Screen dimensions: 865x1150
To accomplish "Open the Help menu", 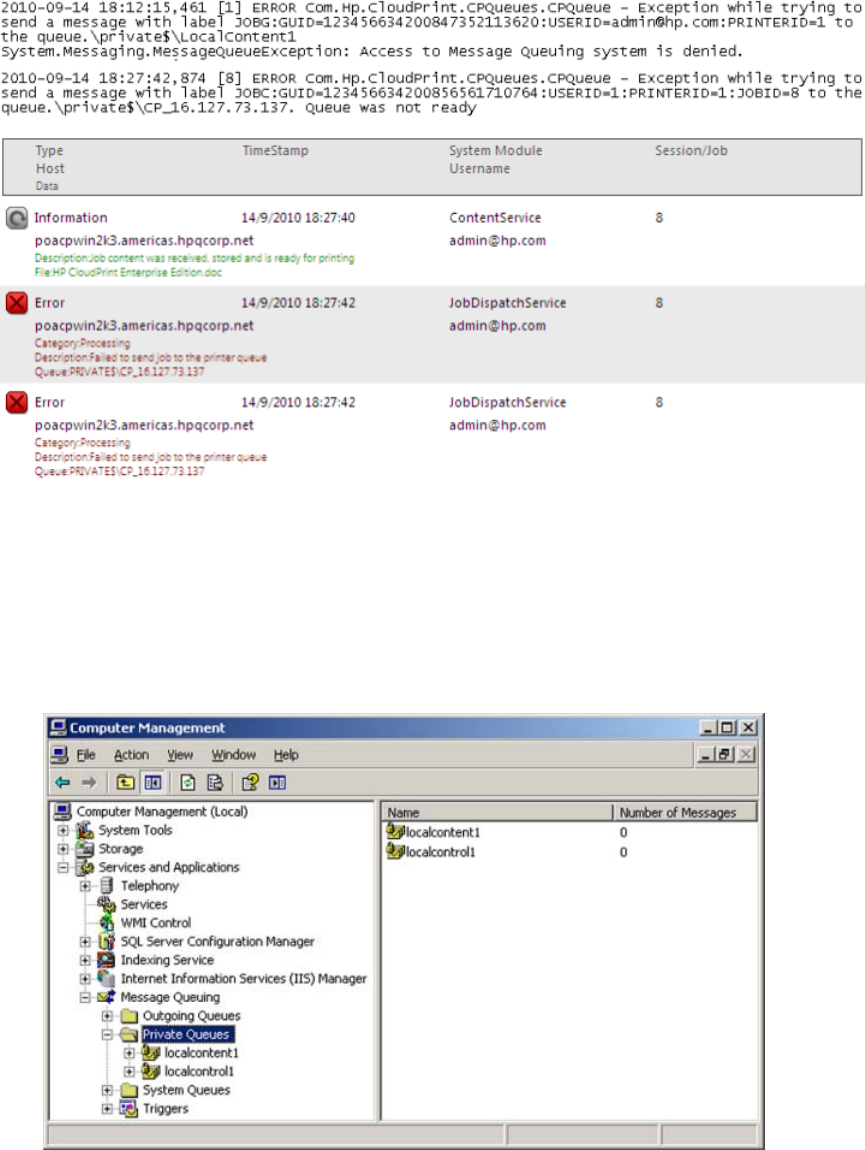I will pos(286,755).
